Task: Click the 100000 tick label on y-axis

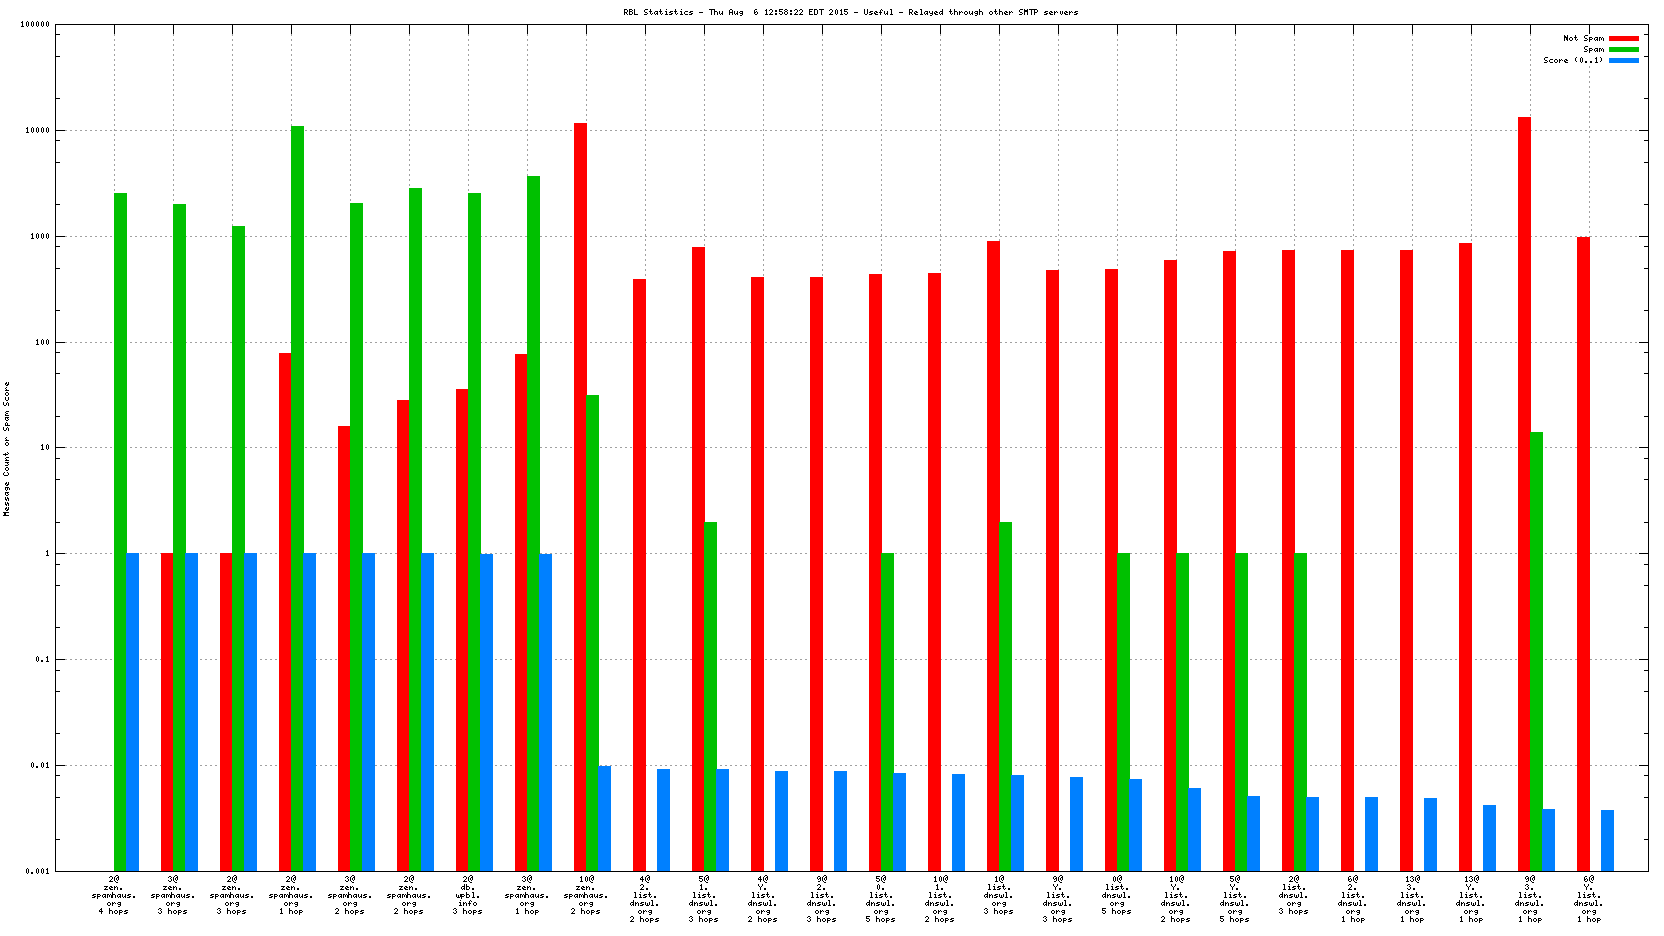Action: 35,25
